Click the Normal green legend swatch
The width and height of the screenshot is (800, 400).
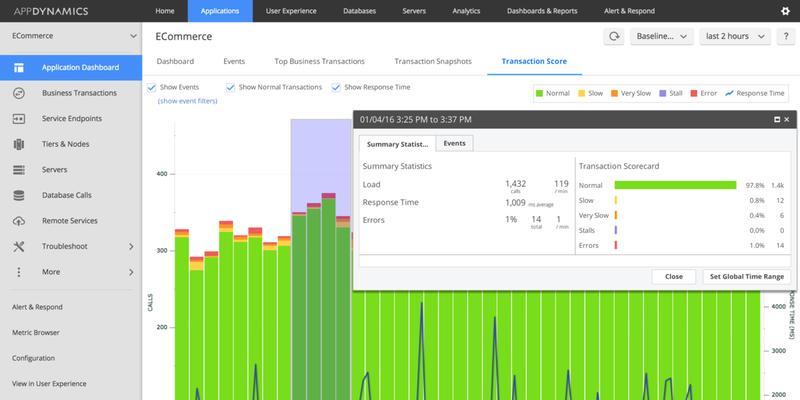tap(539, 93)
